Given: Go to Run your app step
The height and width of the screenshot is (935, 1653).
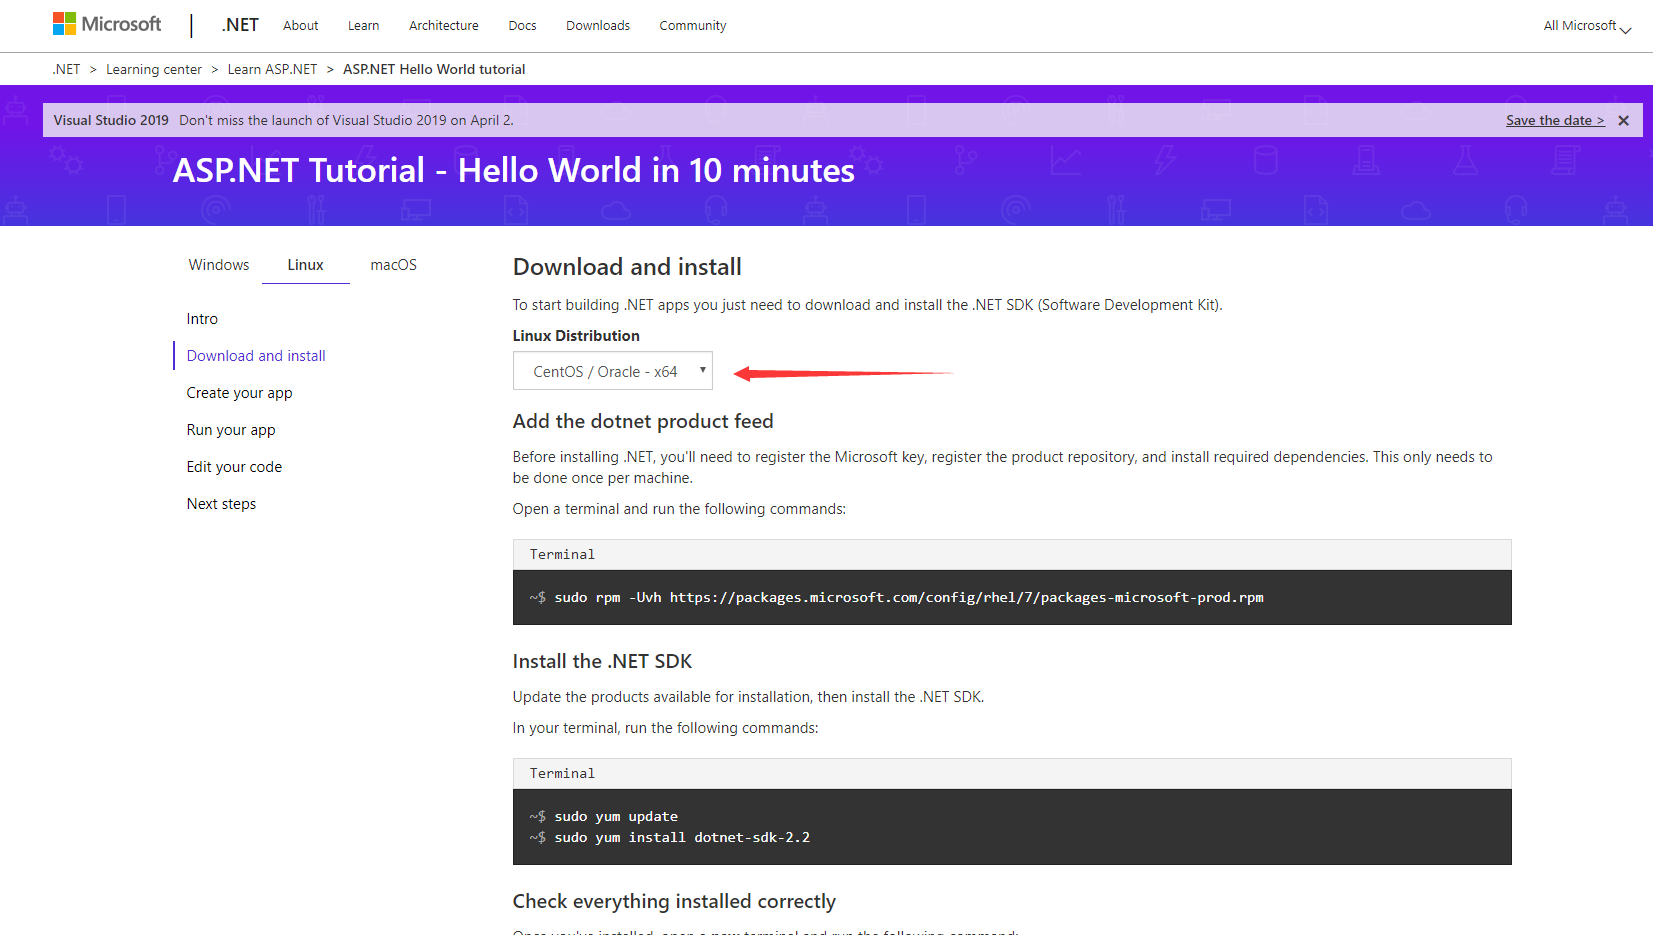Looking at the screenshot, I should click(231, 430).
